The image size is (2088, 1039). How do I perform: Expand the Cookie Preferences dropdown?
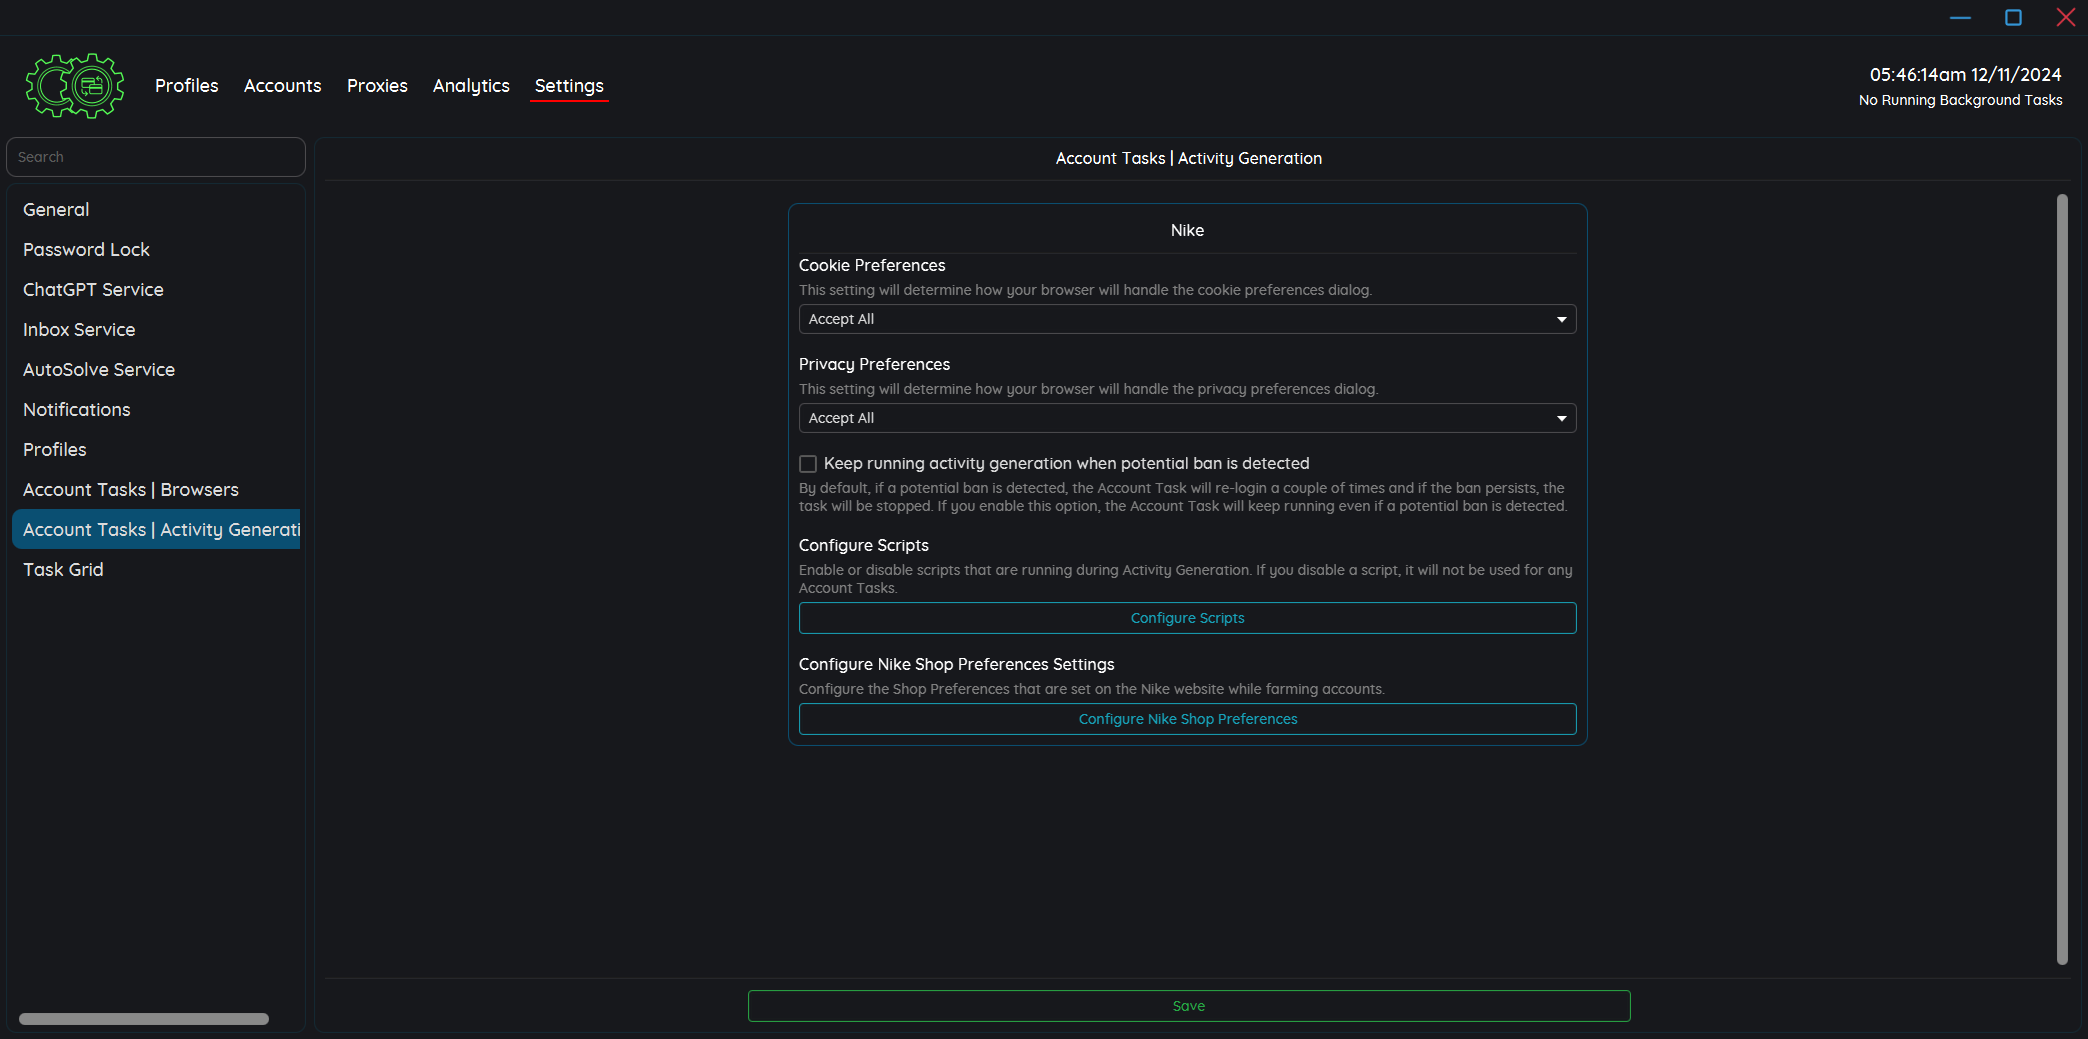[1187, 319]
